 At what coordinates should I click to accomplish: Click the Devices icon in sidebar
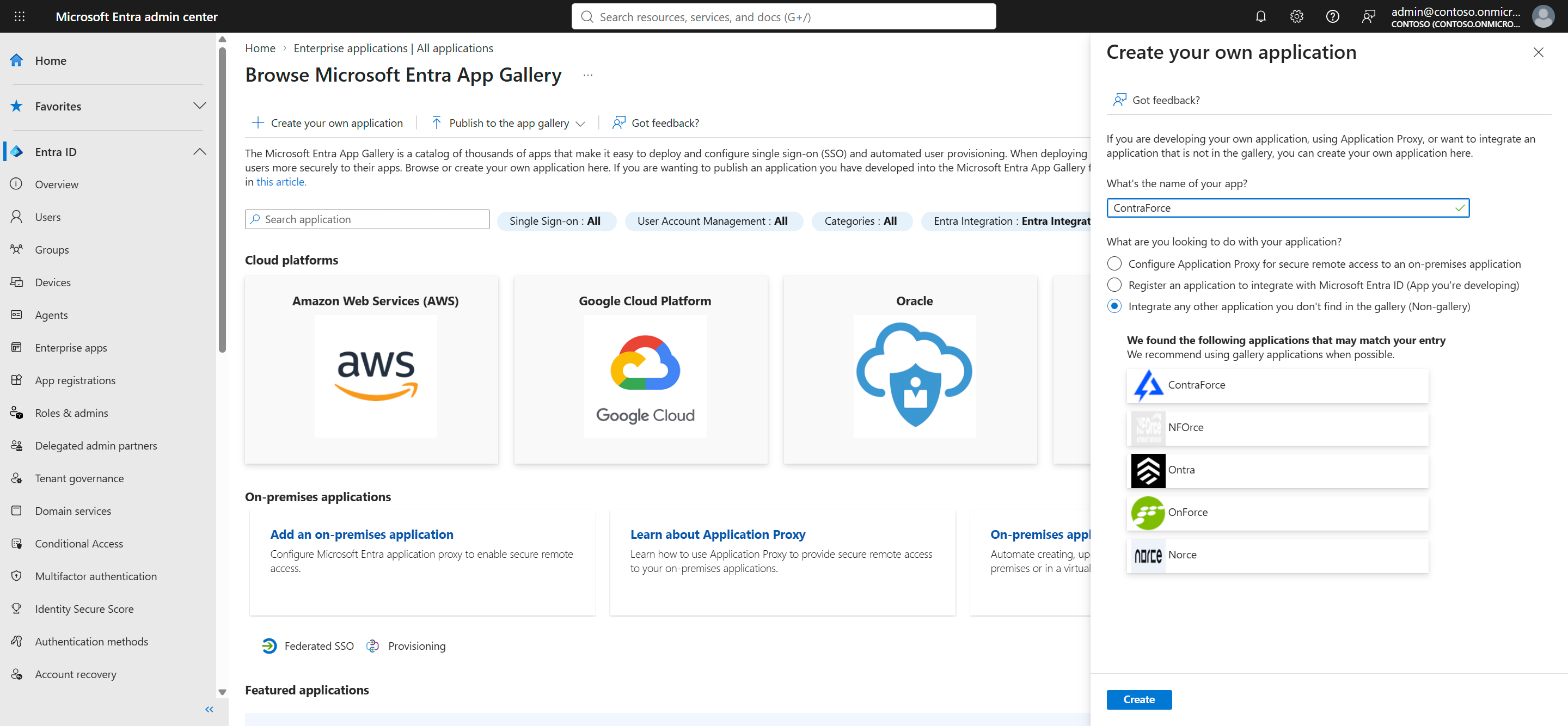[16, 282]
